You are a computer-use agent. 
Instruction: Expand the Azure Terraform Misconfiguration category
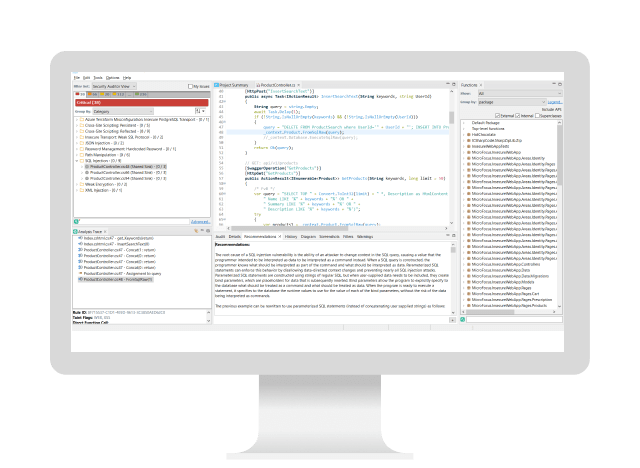(x=77, y=120)
